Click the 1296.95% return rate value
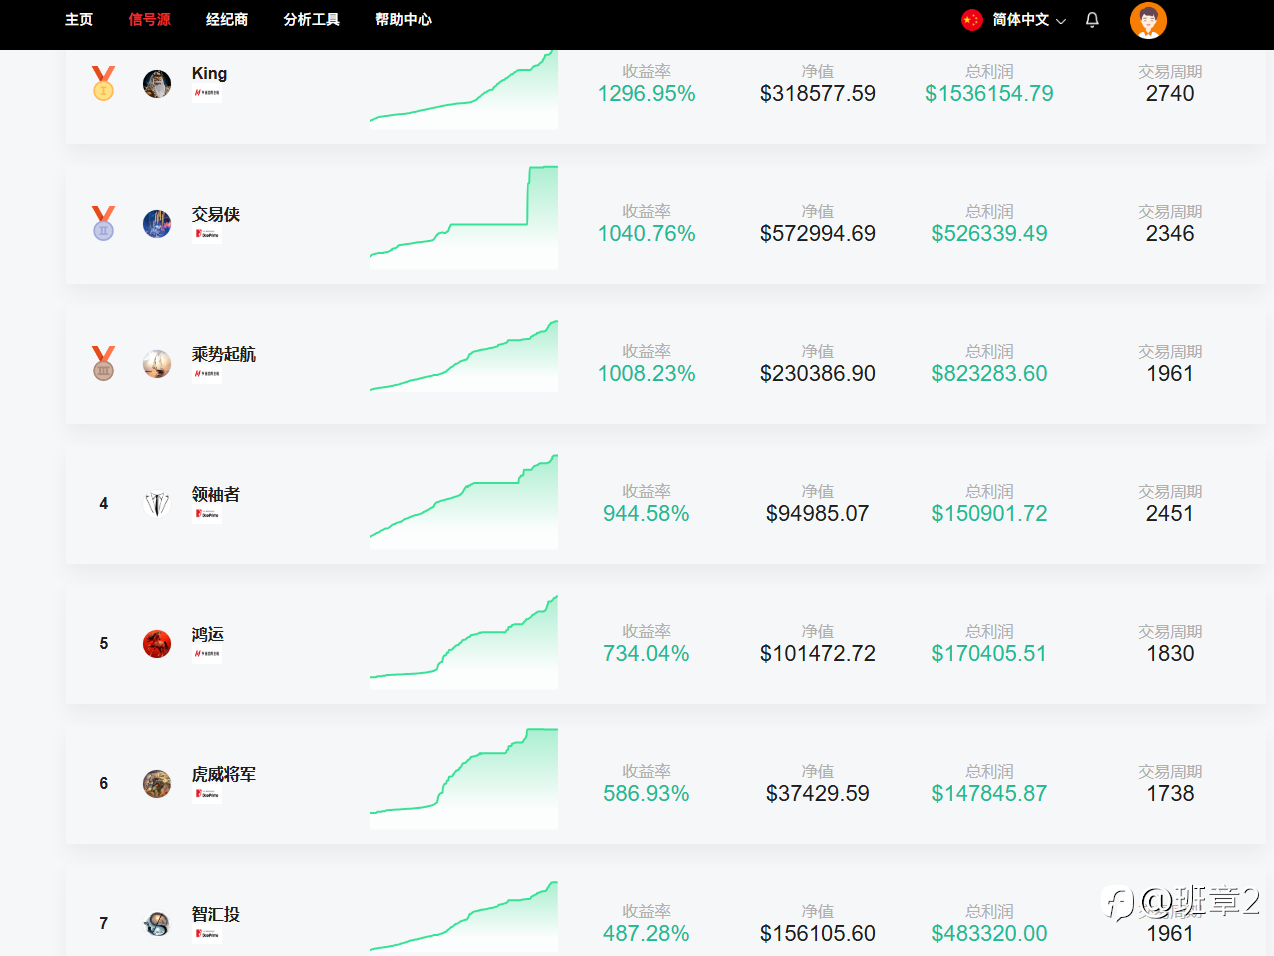Screen dimensions: 1274x956 [x=646, y=94]
